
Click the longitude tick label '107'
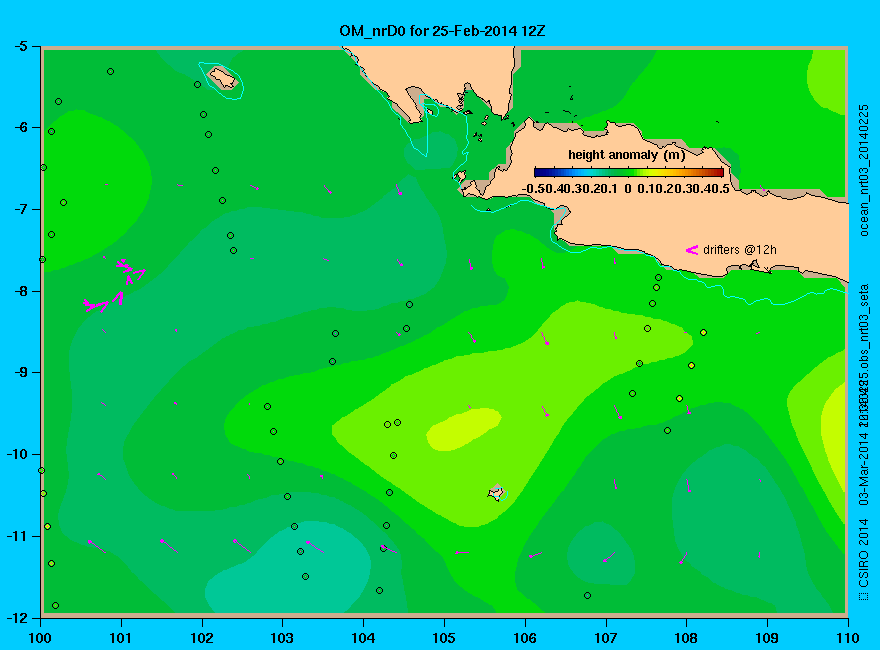[x=606, y=638]
